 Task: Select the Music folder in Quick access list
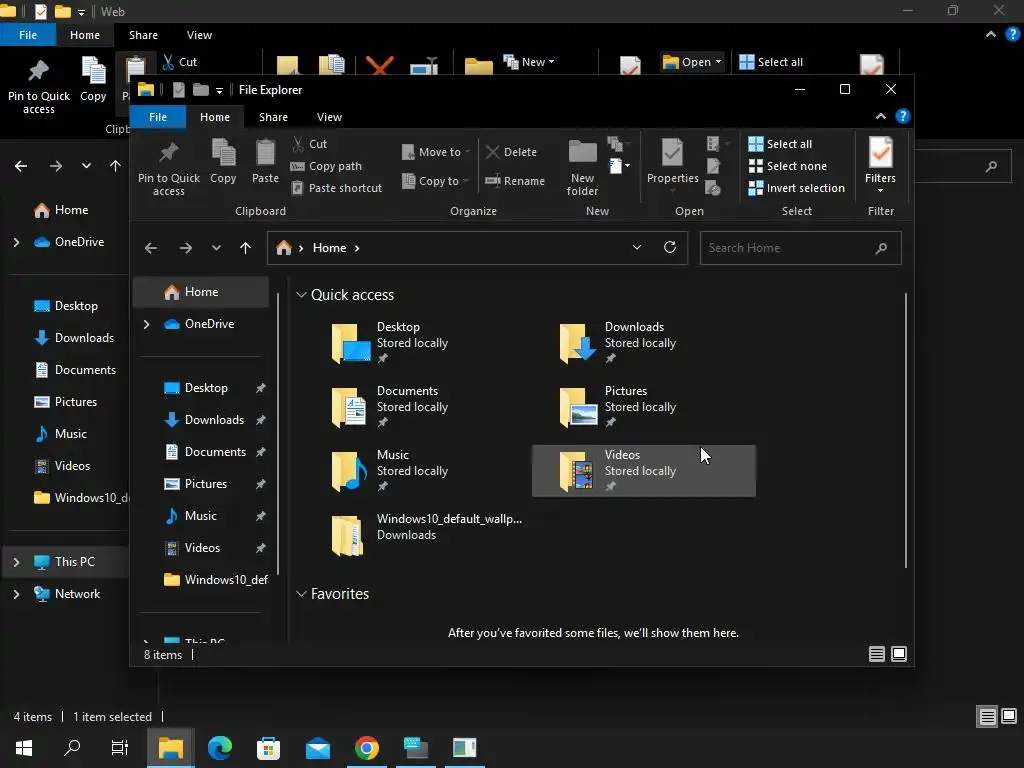pyautogui.click(x=417, y=471)
